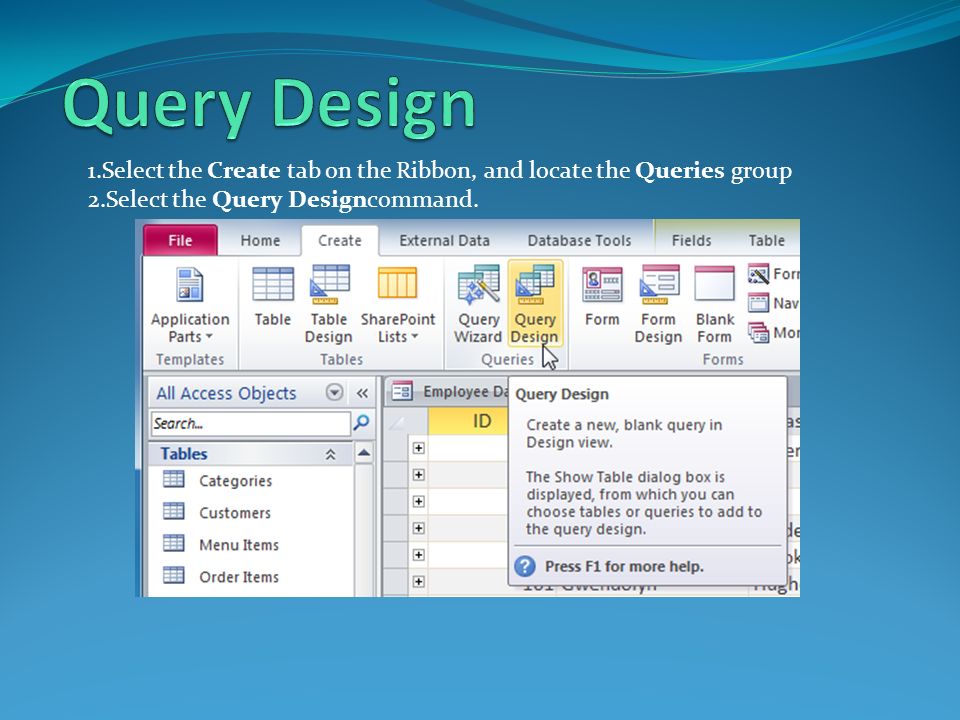This screenshot has width=960, height=720.
Task: Collapse the Tables group chevrons
Action: tap(331, 454)
